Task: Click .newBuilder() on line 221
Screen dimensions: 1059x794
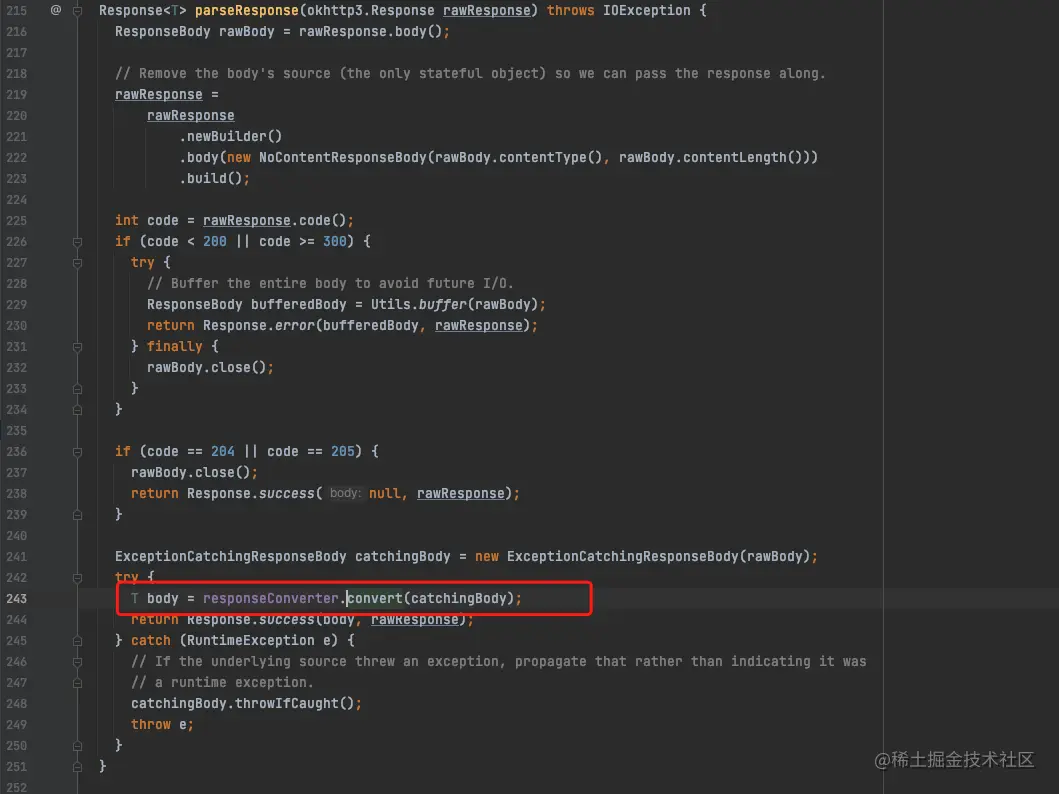Action: [230, 136]
